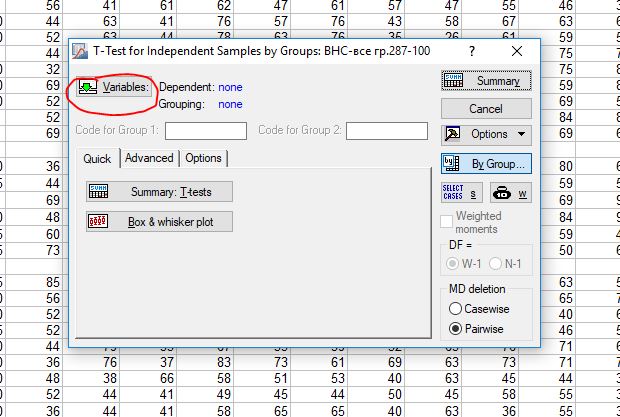Switch to the Options tab
The height and width of the screenshot is (417, 620).
[203, 158]
